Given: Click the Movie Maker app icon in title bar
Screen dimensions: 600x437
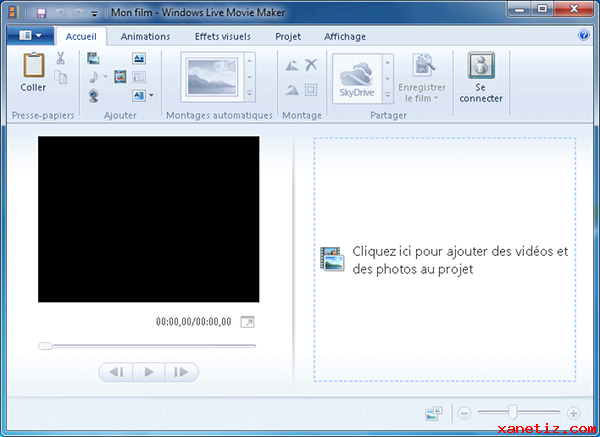Looking at the screenshot, I should [x=14, y=13].
